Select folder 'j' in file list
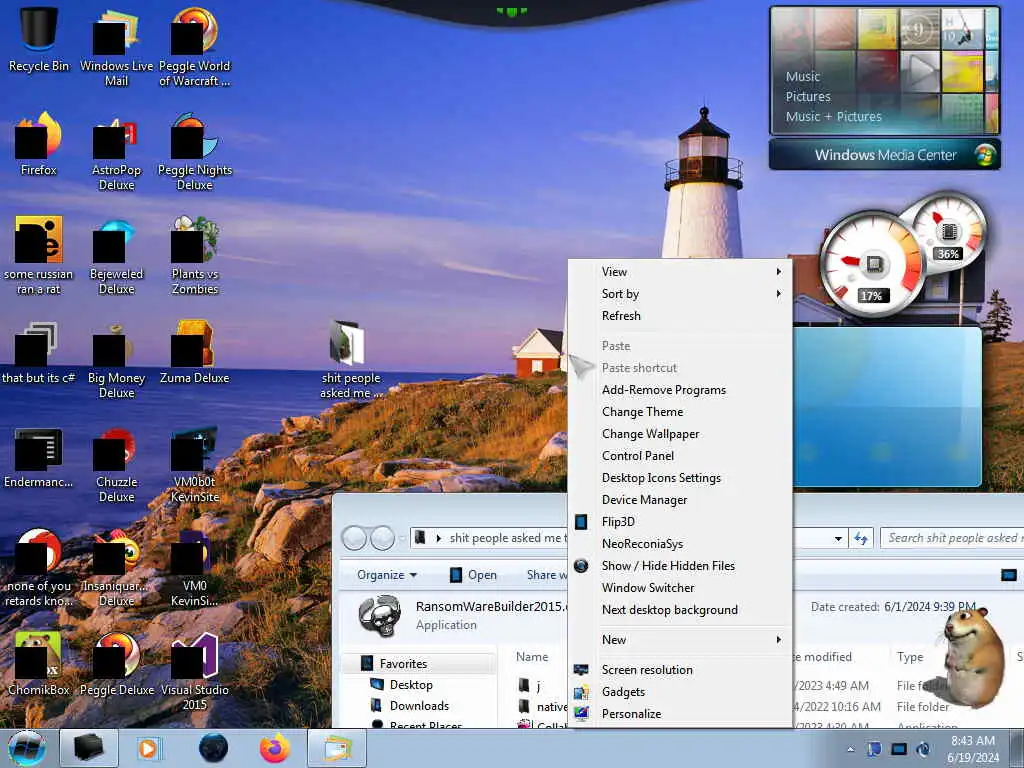This screenshot has height=768, width=1024. tap(530, 686)
